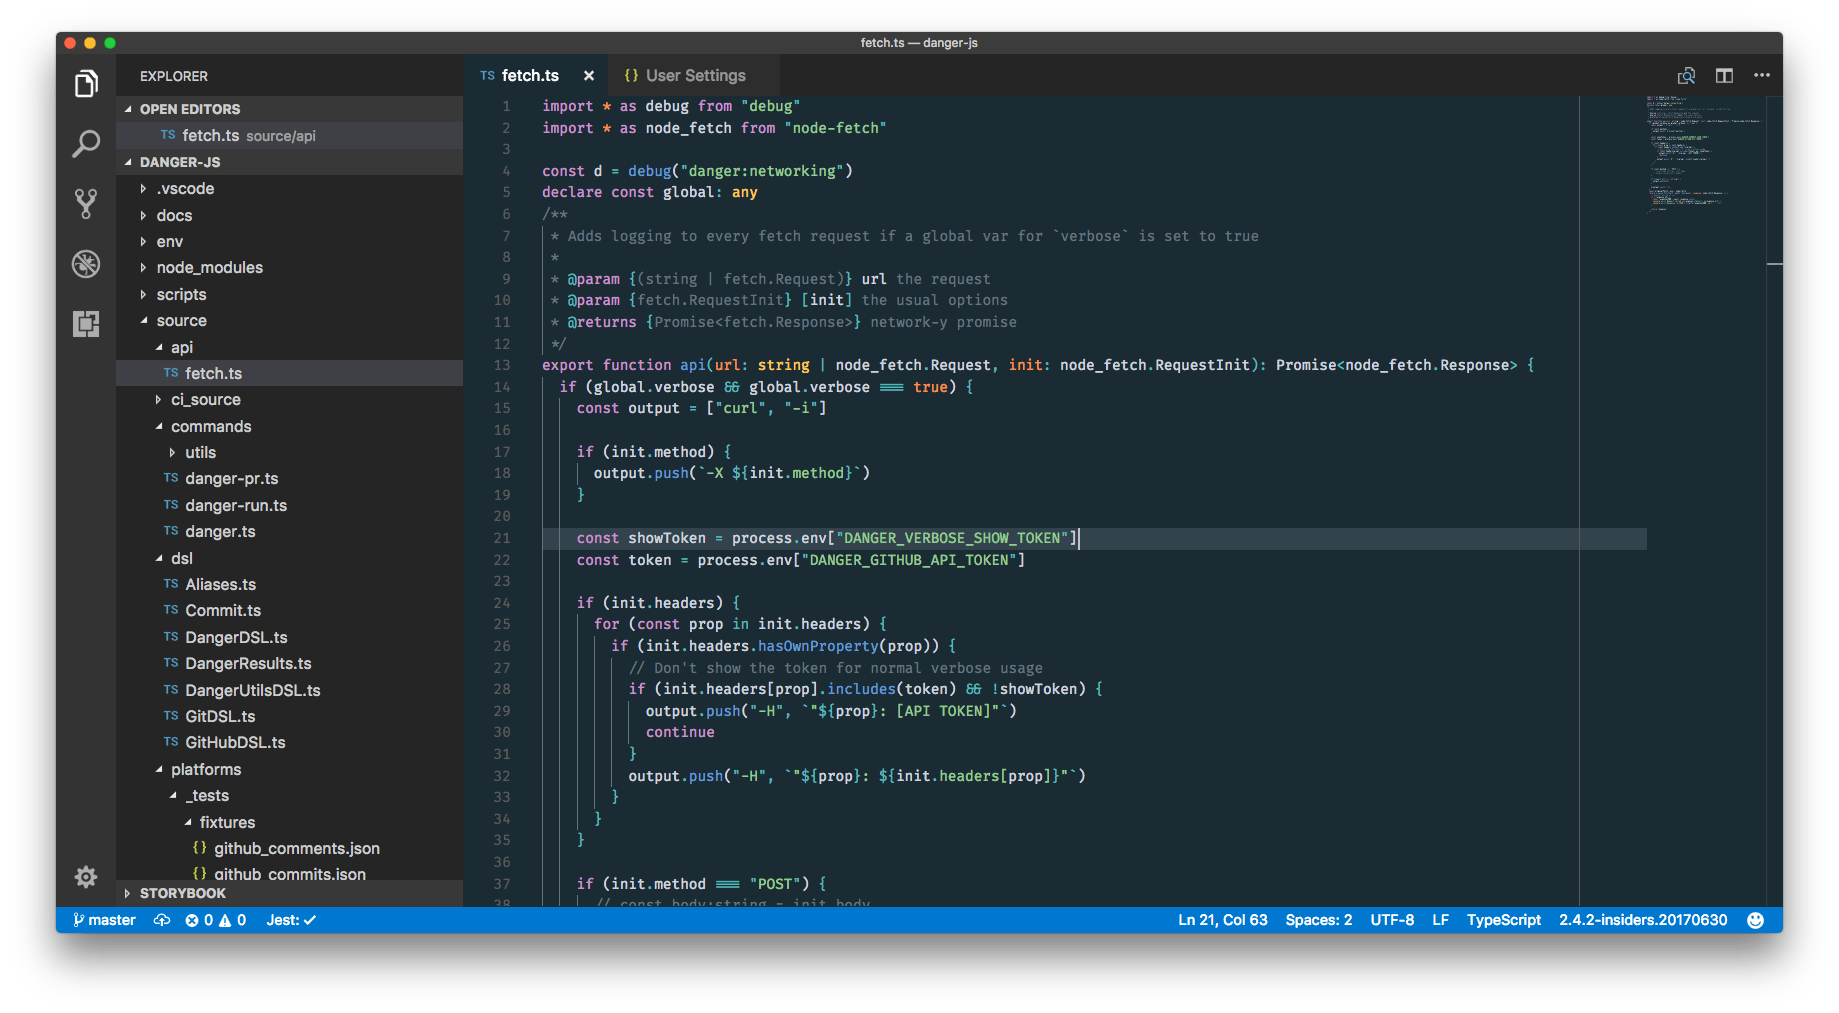
Task: Click the Jest checkmark status item
Action: click(x=289, y=920)
